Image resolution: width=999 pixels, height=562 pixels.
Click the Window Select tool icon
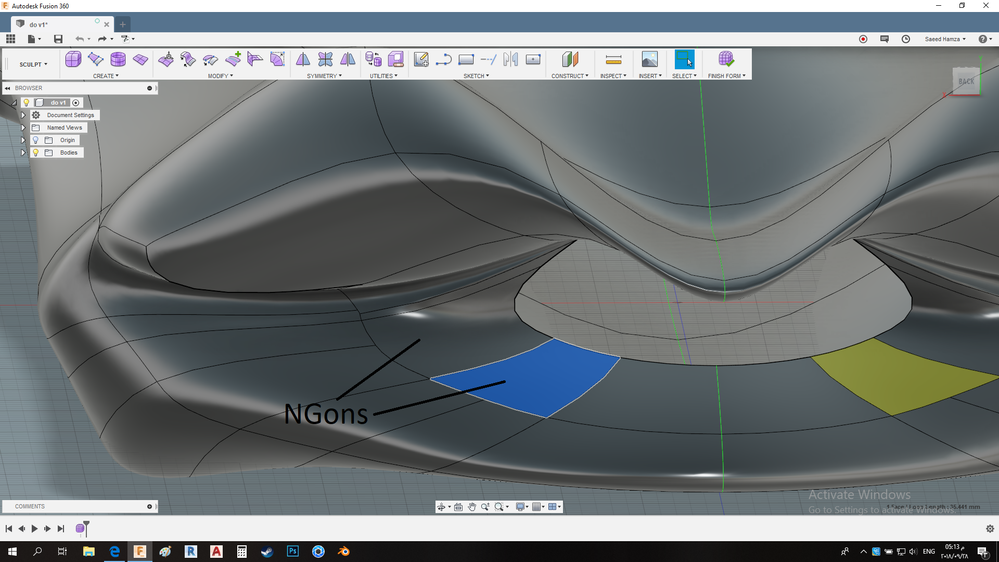click(x=684, y=59)
